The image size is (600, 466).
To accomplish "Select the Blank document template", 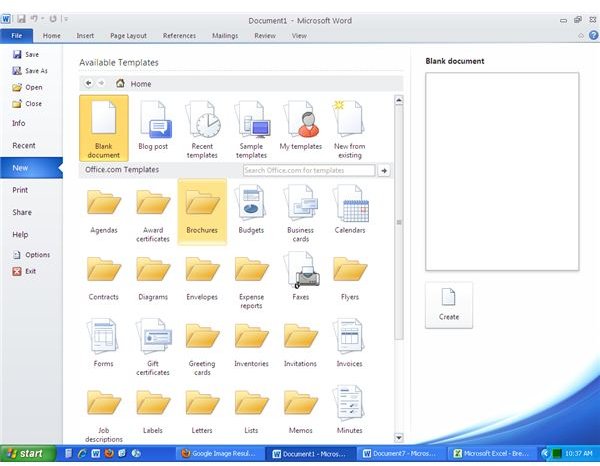I will [x=104, y=128].
